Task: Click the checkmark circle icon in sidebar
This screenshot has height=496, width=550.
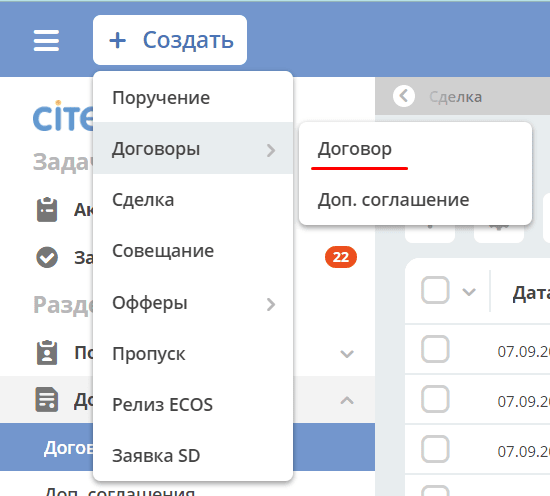Action: coord(47,257)
